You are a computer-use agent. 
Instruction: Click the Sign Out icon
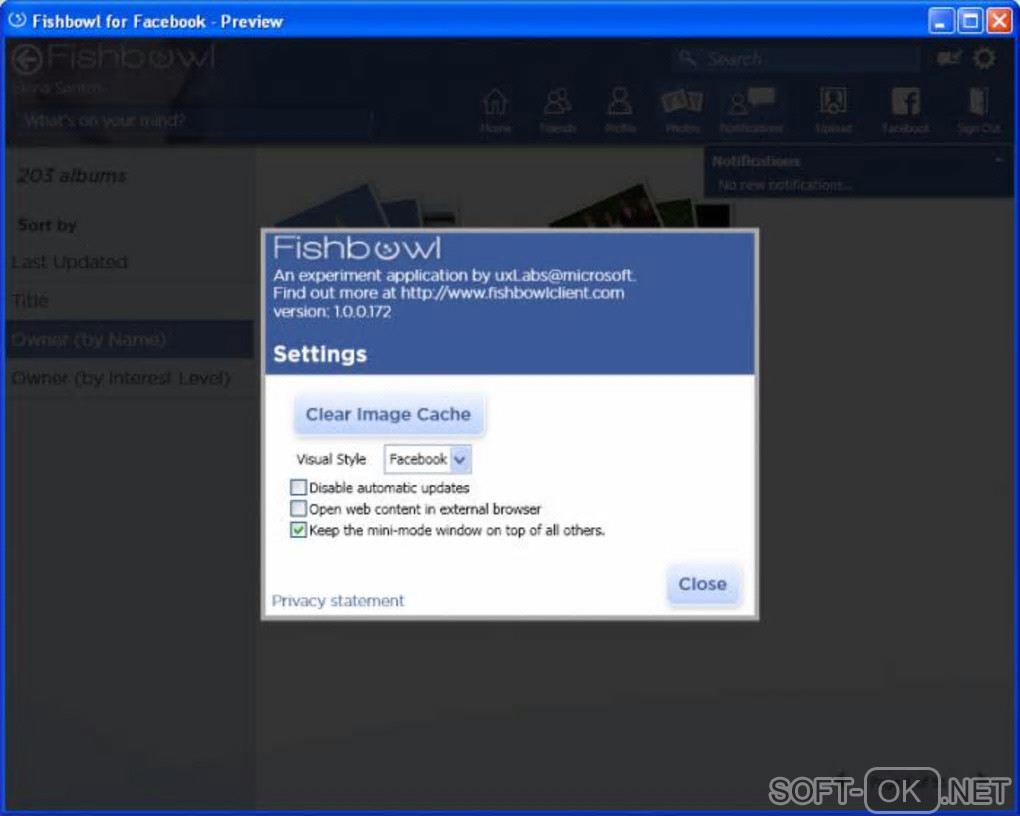(978, 110)
